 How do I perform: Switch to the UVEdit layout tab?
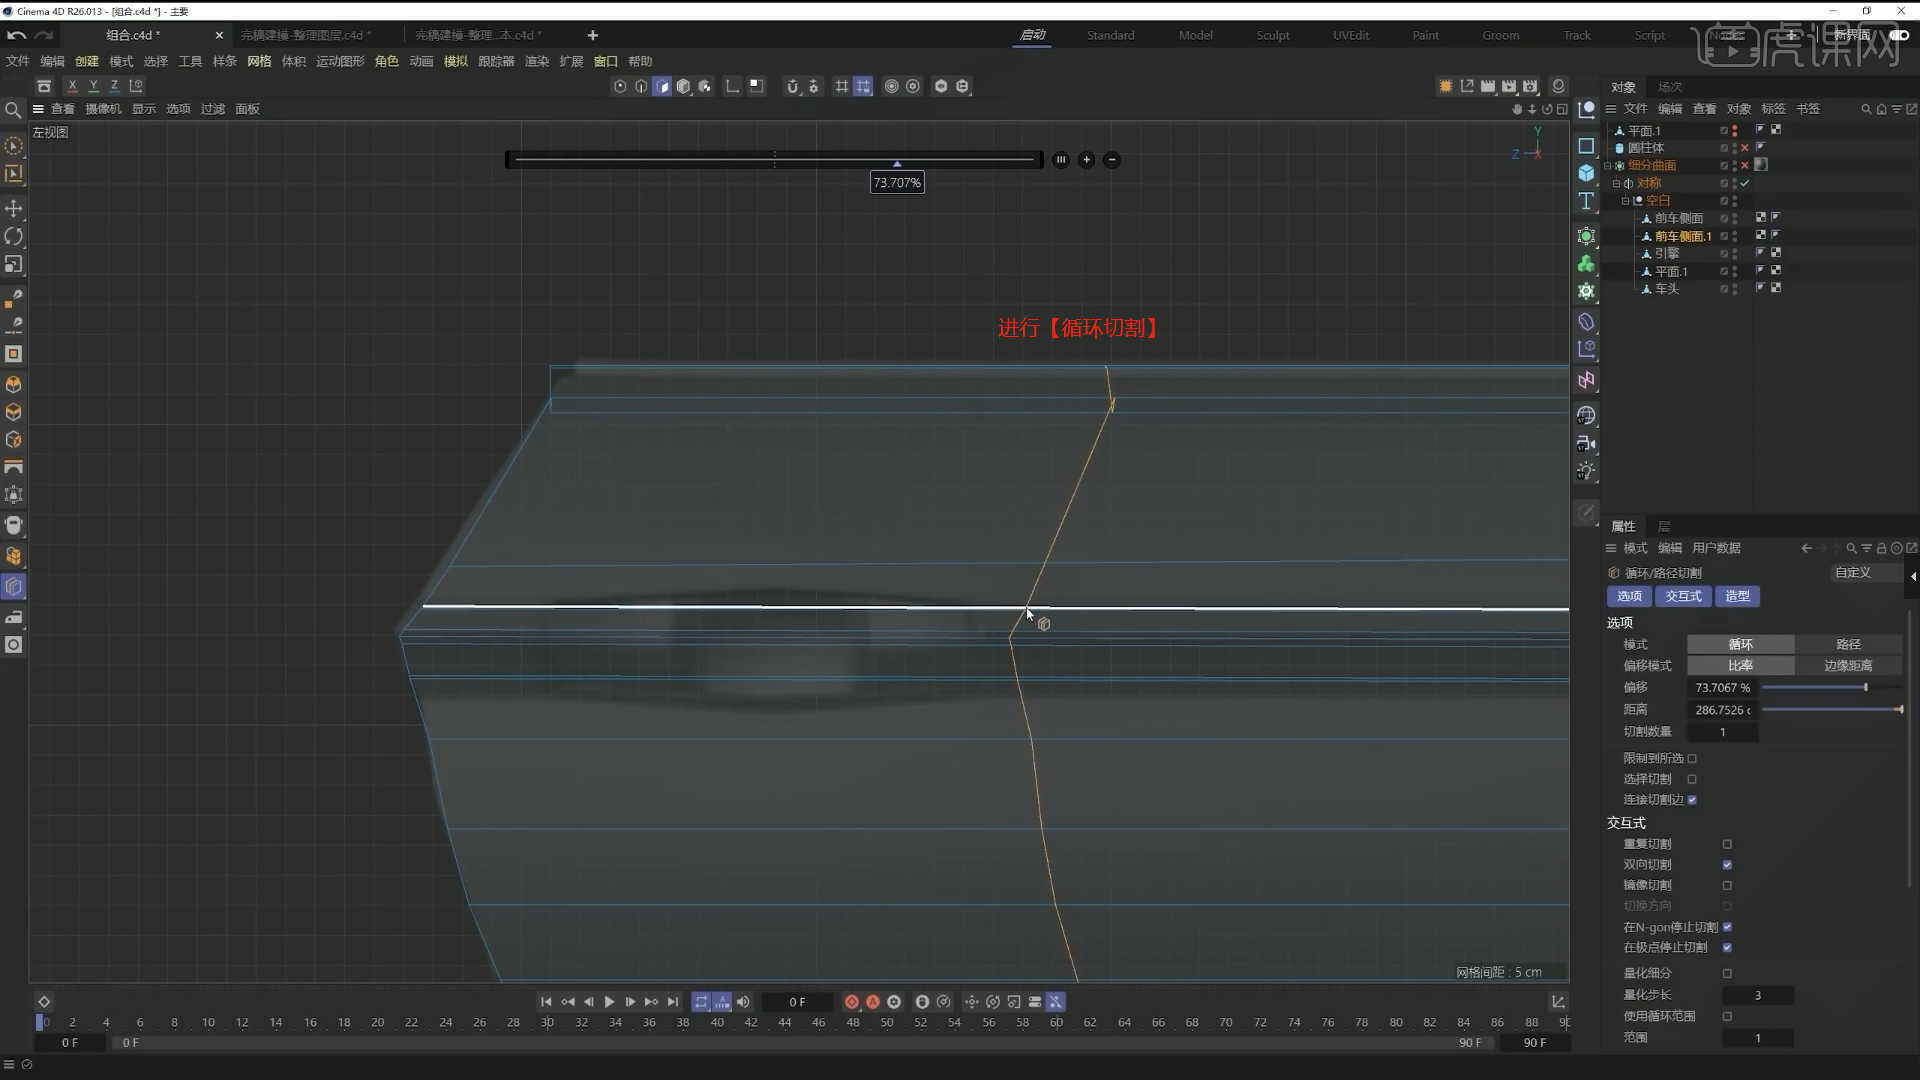[x=1351, y=35]
